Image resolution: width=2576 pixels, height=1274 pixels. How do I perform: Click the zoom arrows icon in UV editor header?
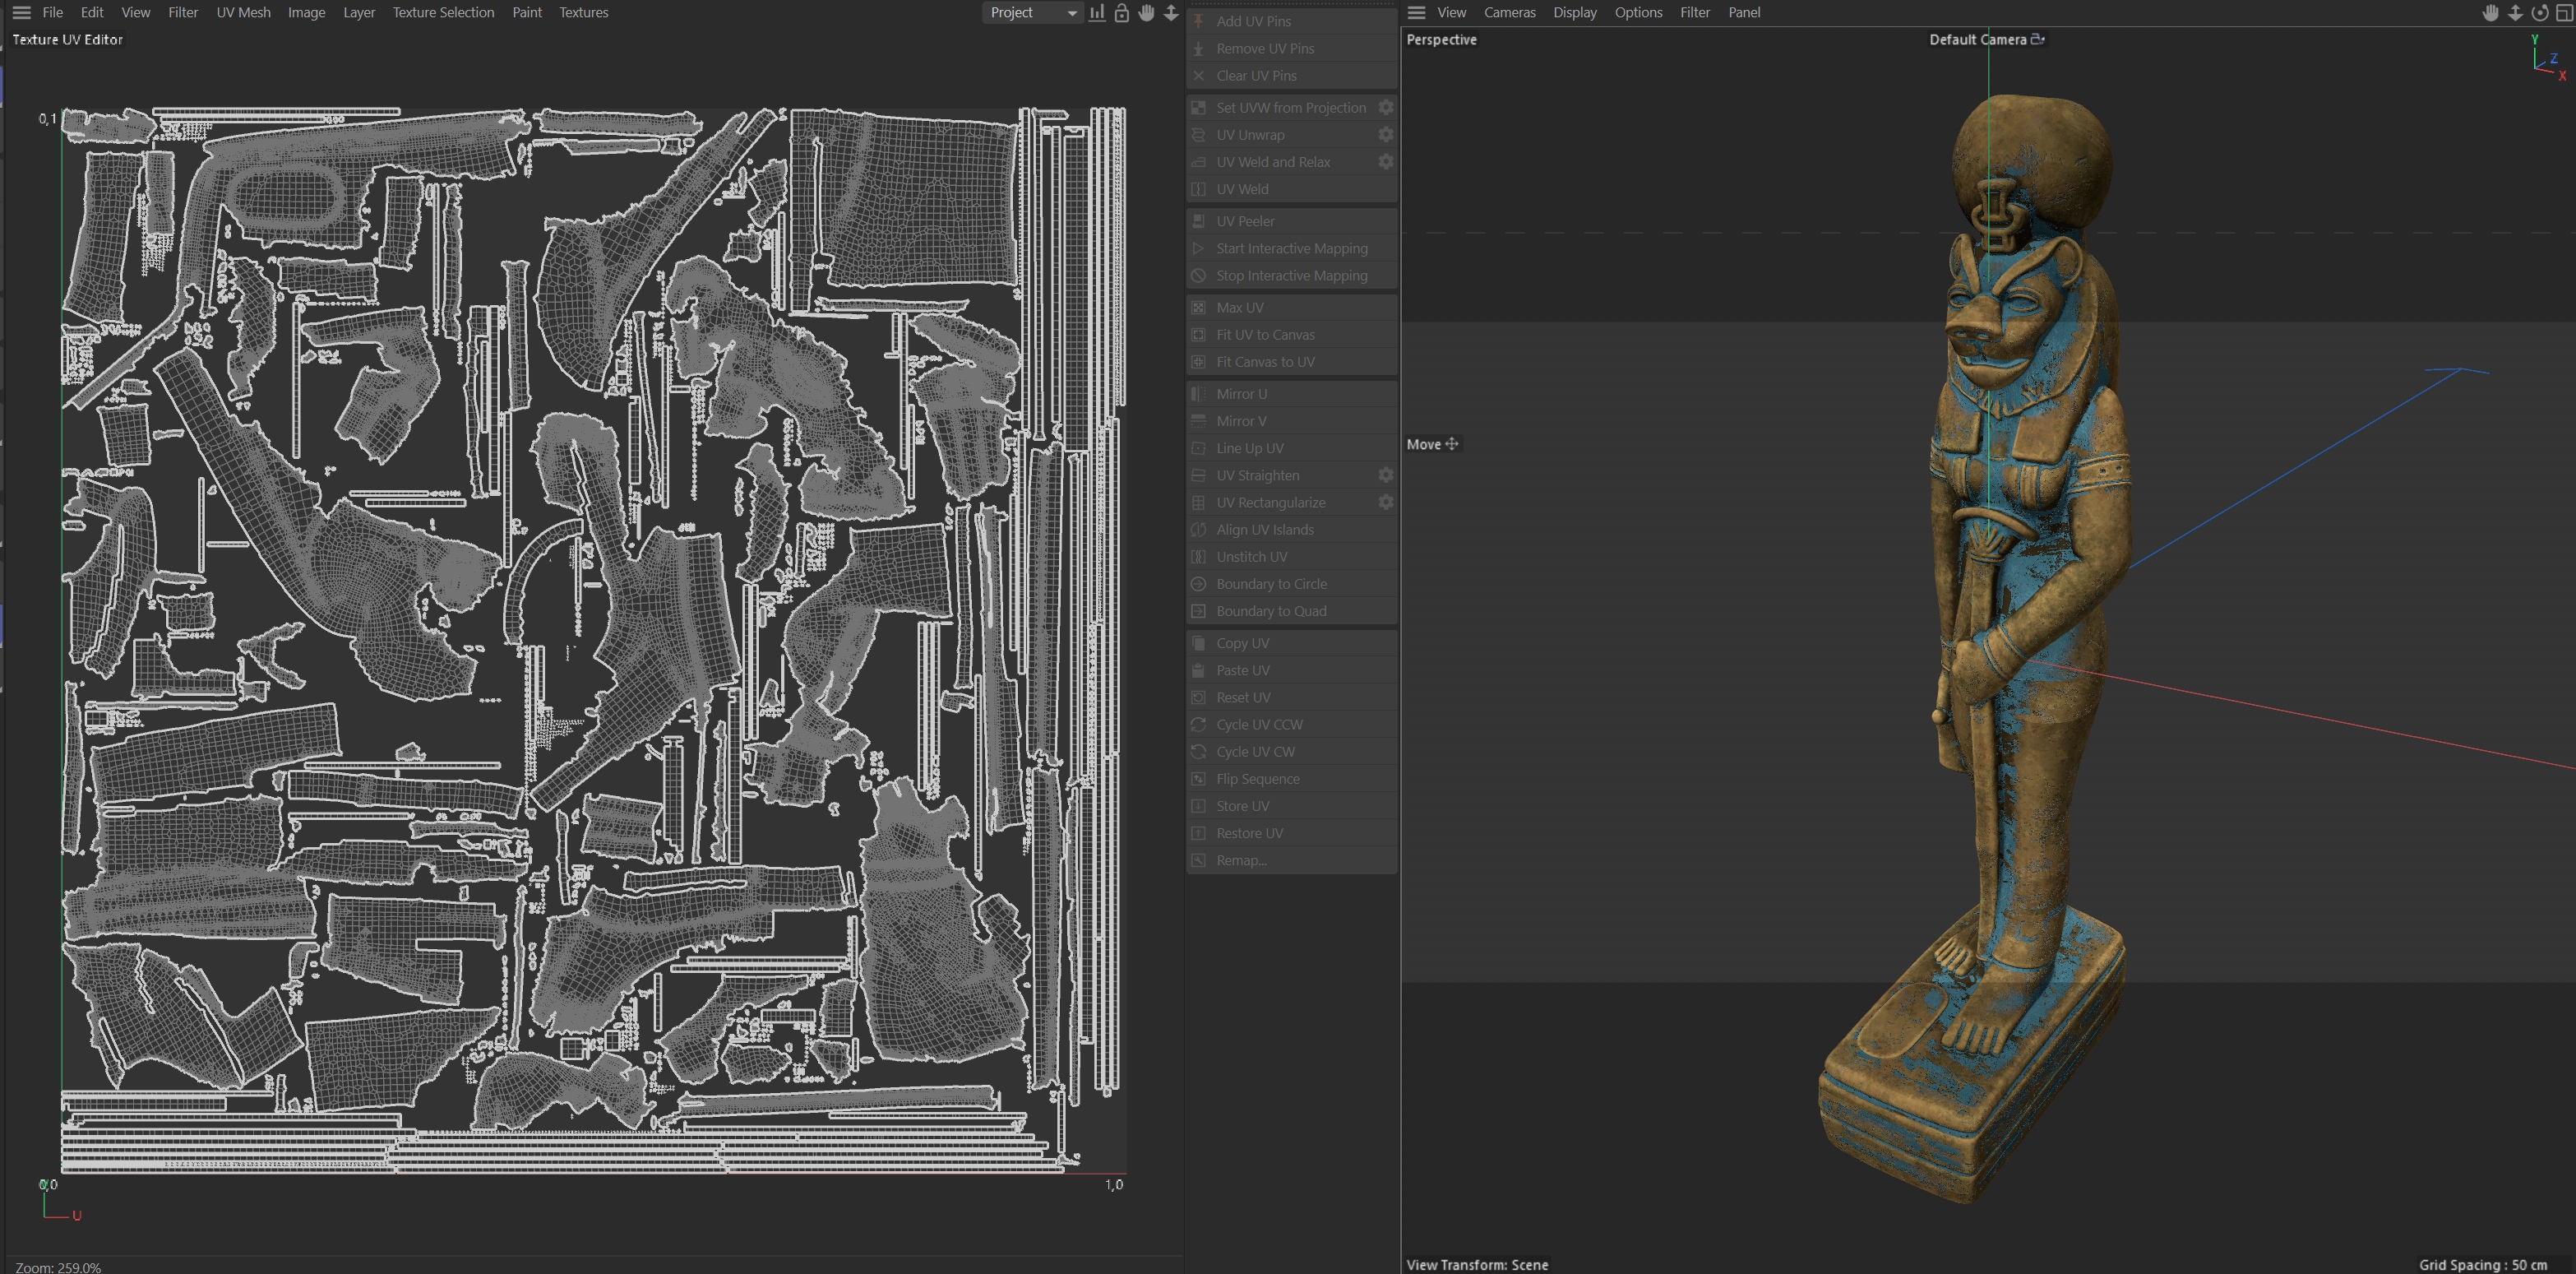pos(1170,13)
